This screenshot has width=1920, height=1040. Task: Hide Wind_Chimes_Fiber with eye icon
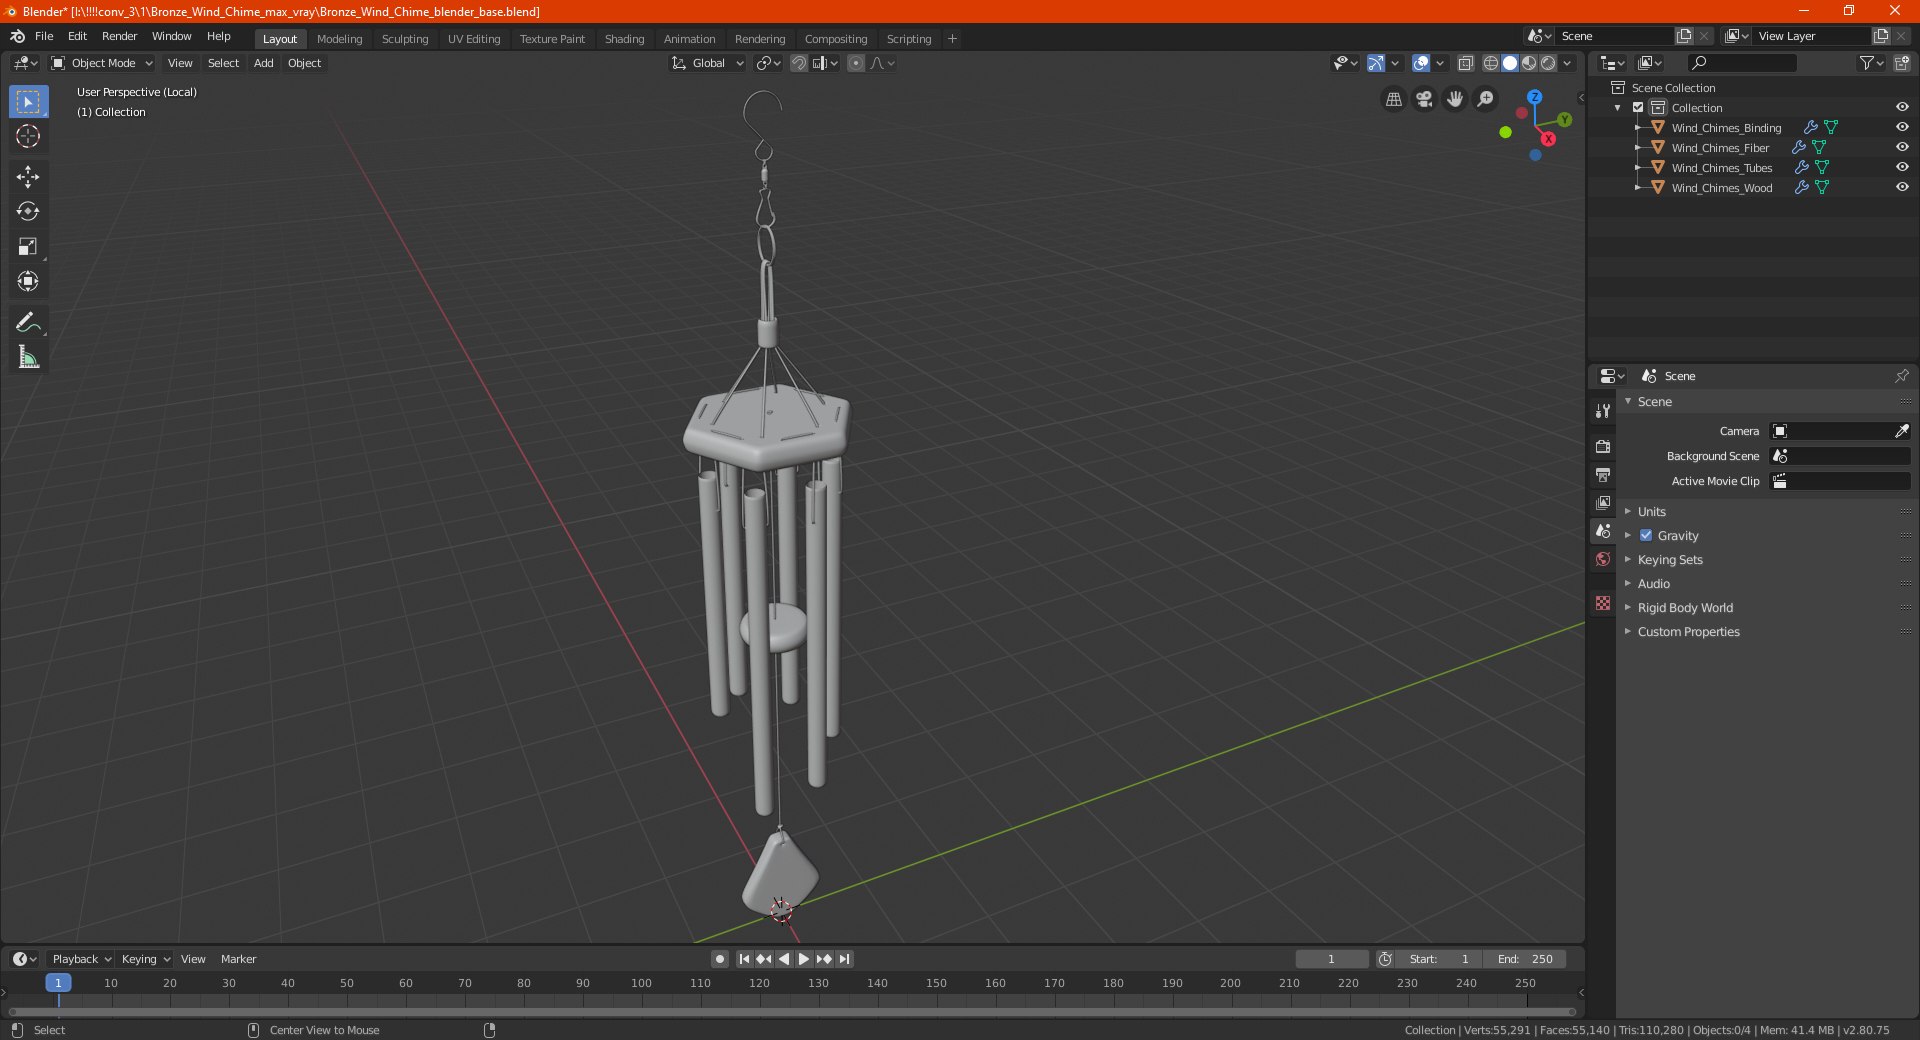click(x=1902, y=147)
